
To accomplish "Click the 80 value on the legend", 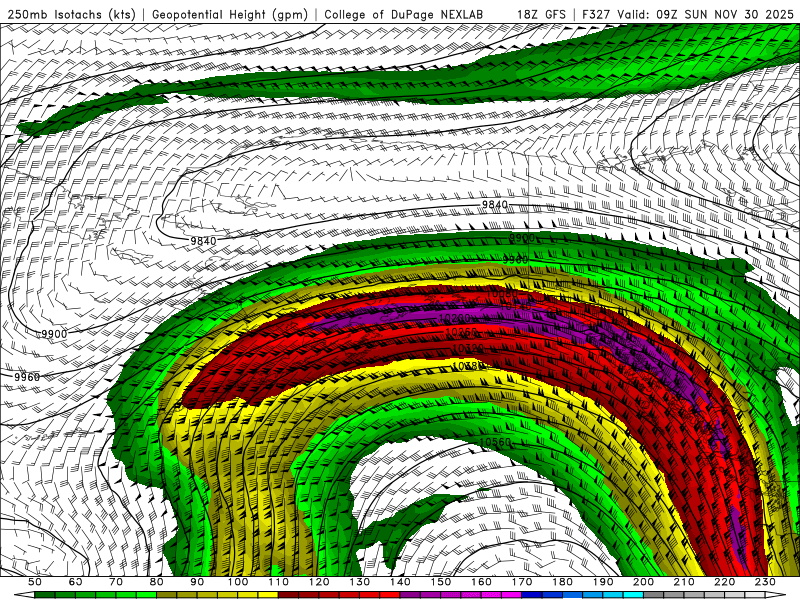I will 156,582.
